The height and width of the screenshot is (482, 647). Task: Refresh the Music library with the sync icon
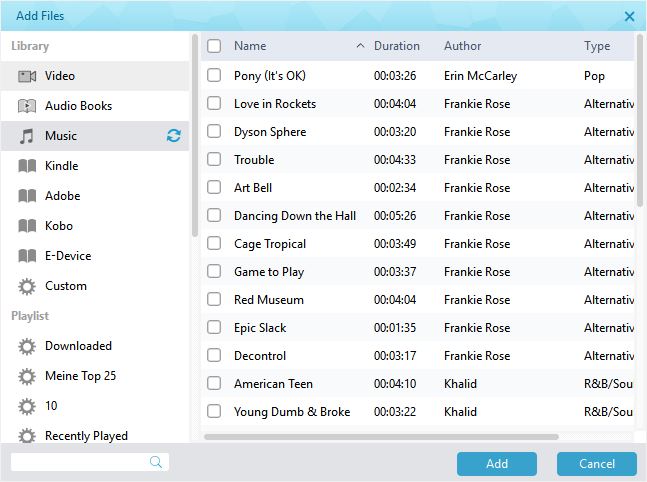pyautogui.click(x=174, y=136)
